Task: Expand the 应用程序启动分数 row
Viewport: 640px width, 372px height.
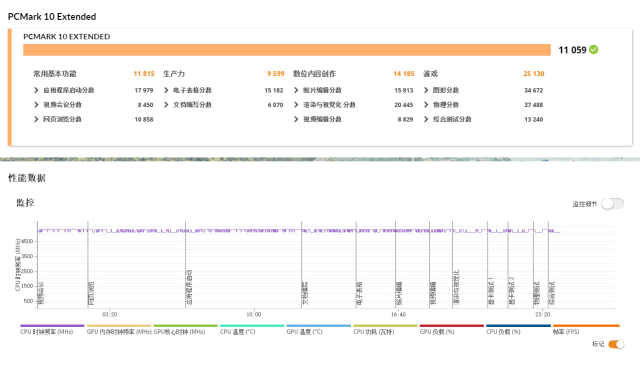Action: tap(36, 90)
